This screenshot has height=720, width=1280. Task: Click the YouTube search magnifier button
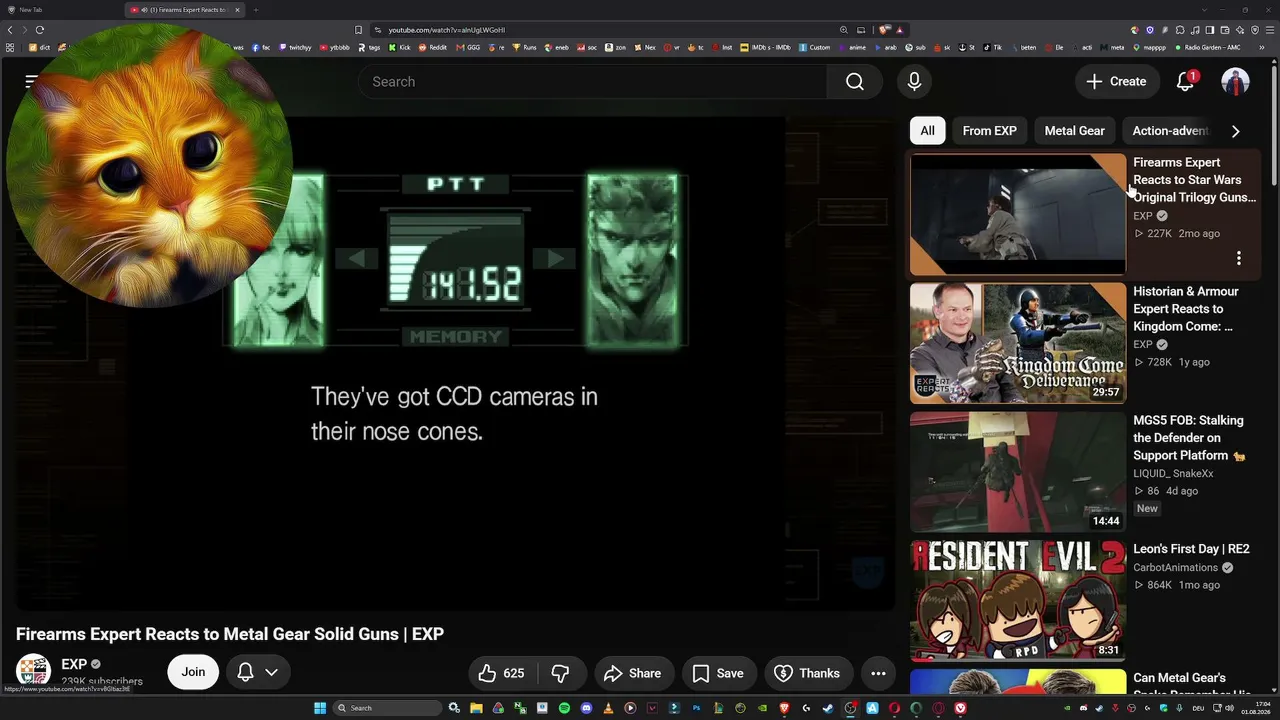[854, 82]
